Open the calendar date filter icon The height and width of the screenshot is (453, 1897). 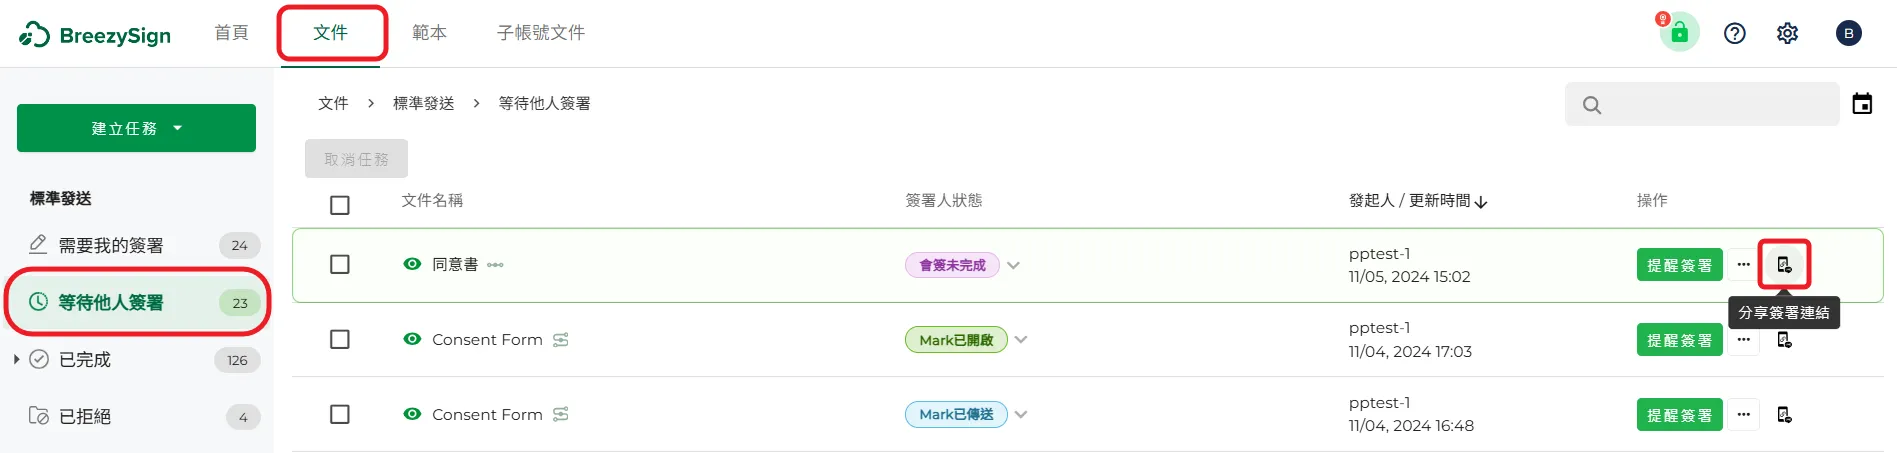[1862, 104]
